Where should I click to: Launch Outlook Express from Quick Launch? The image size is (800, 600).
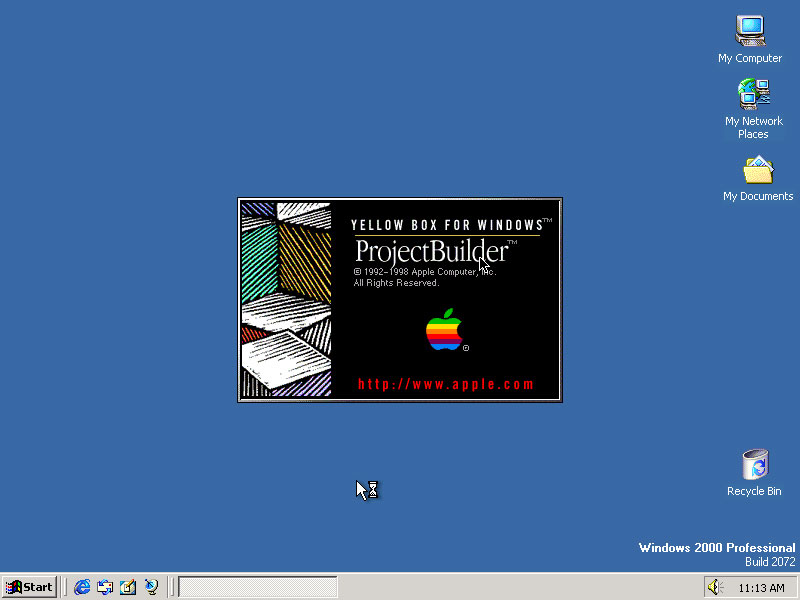pyautogui.click(x=105, y=587)
